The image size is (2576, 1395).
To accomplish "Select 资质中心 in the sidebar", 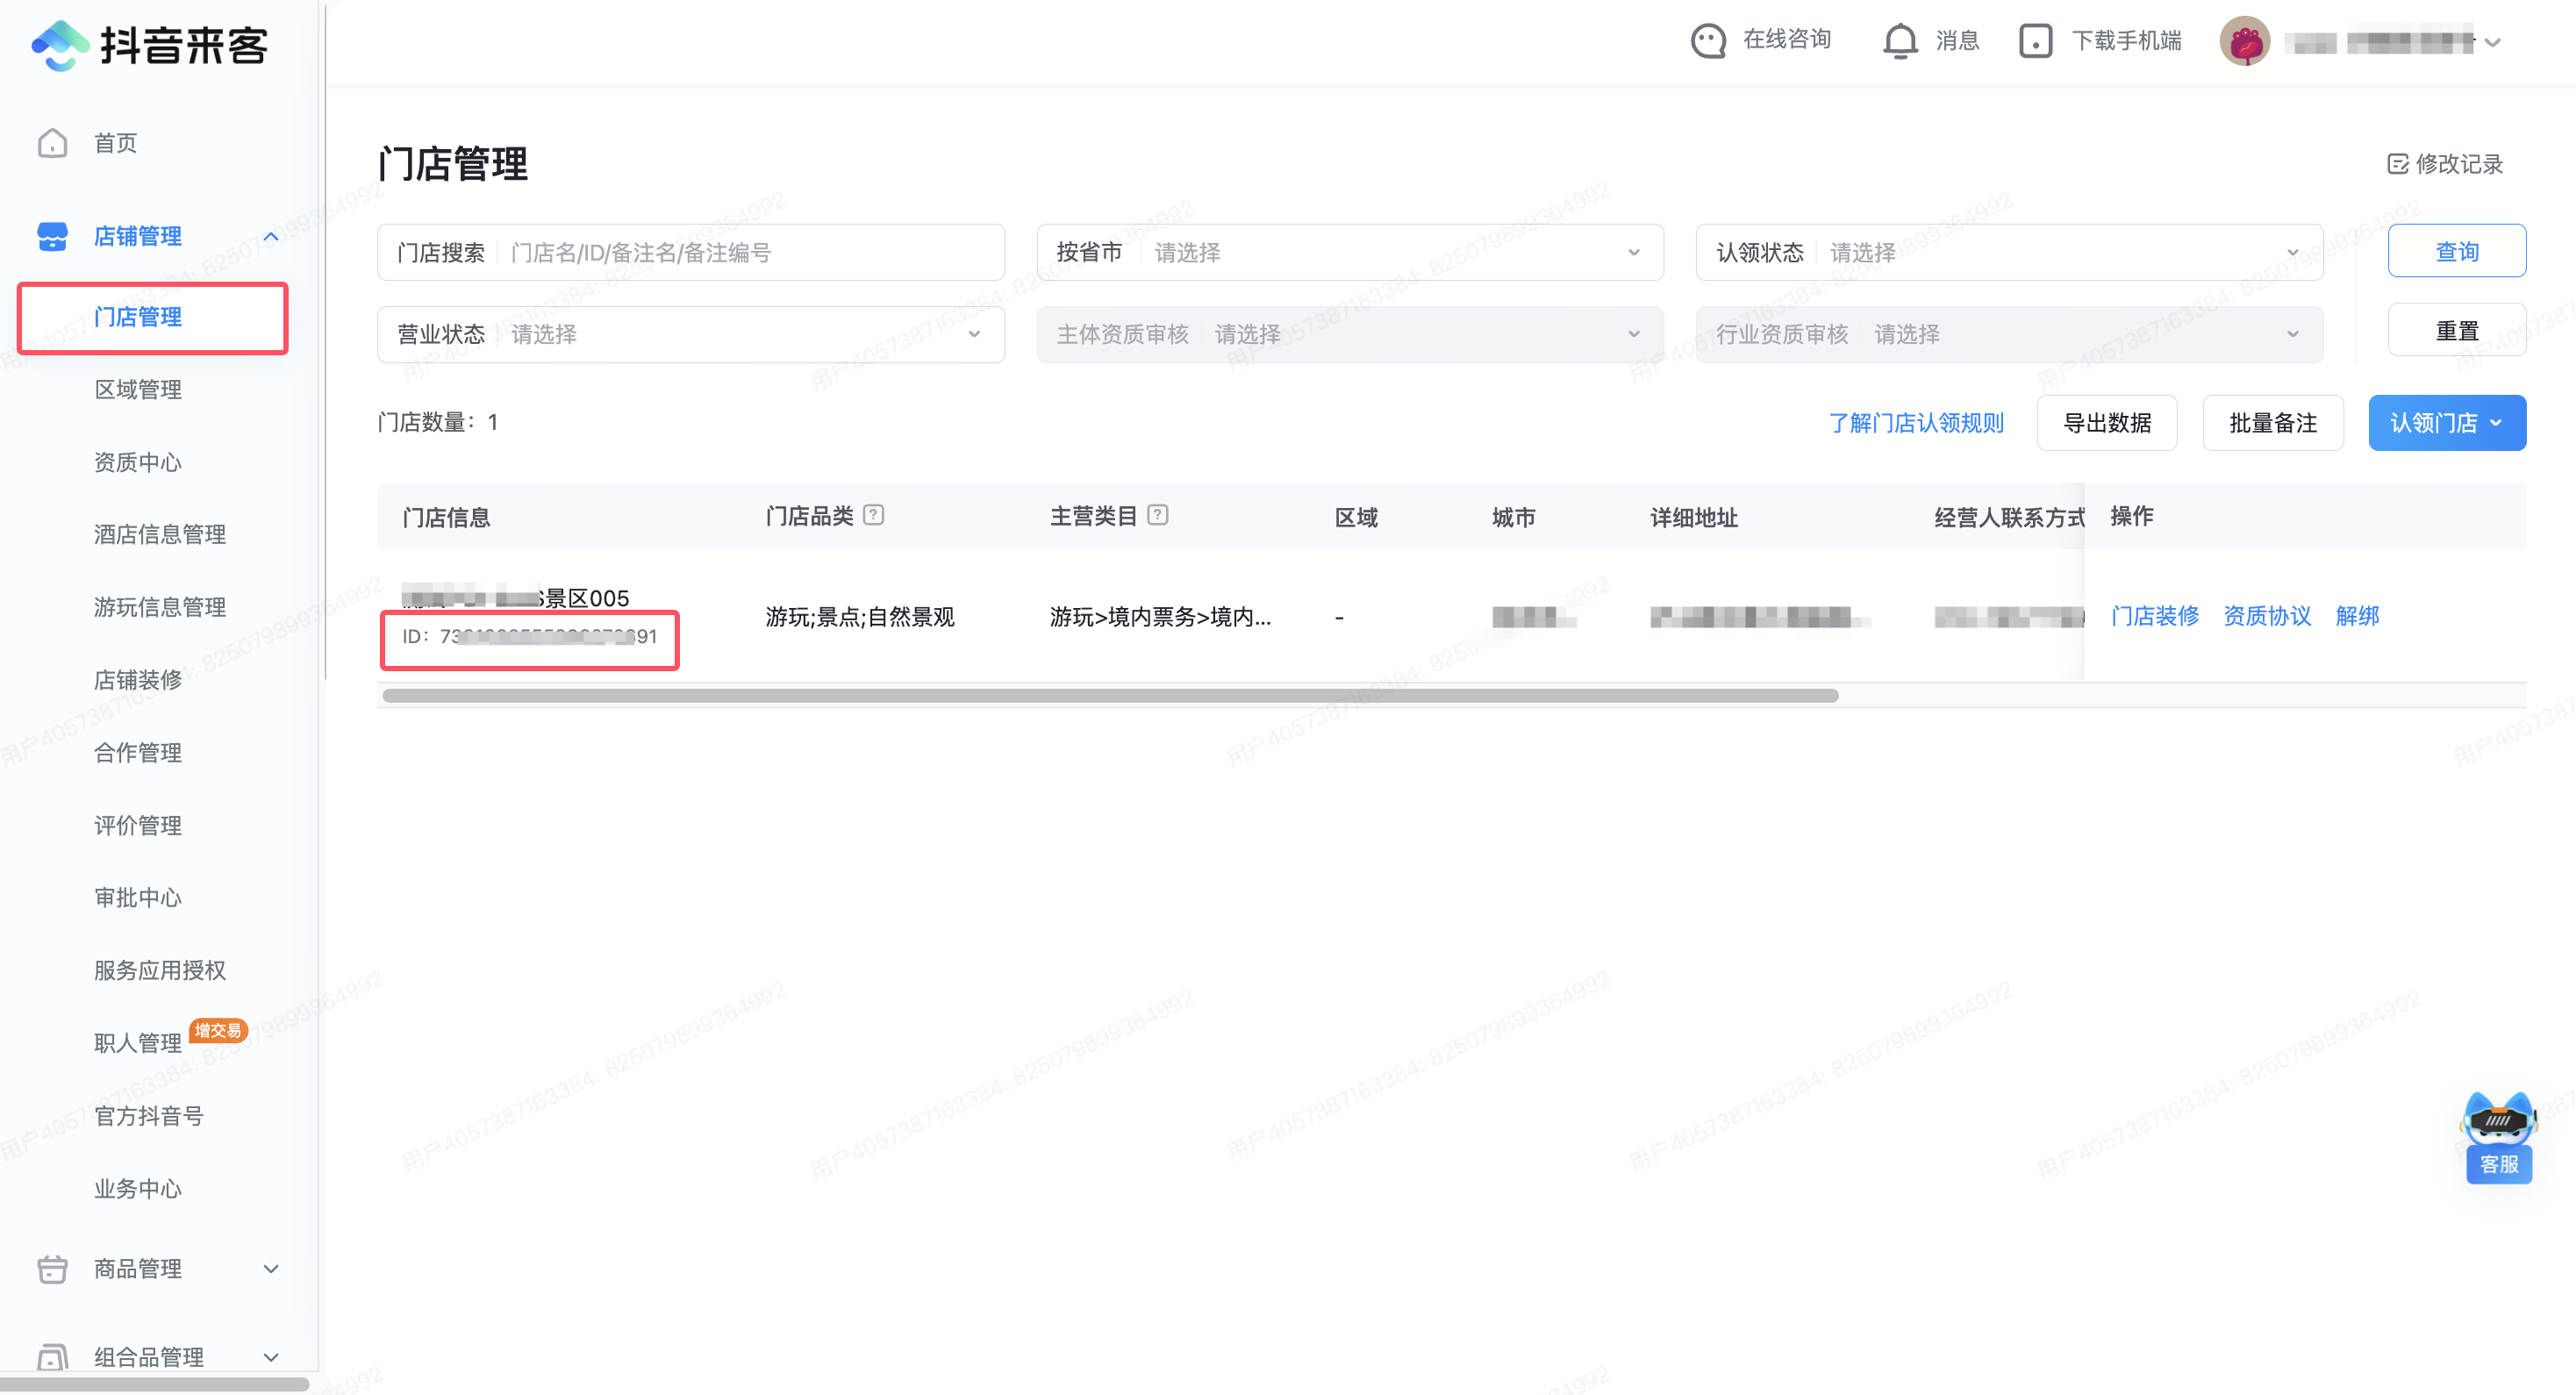I will [x=138, y=462].
